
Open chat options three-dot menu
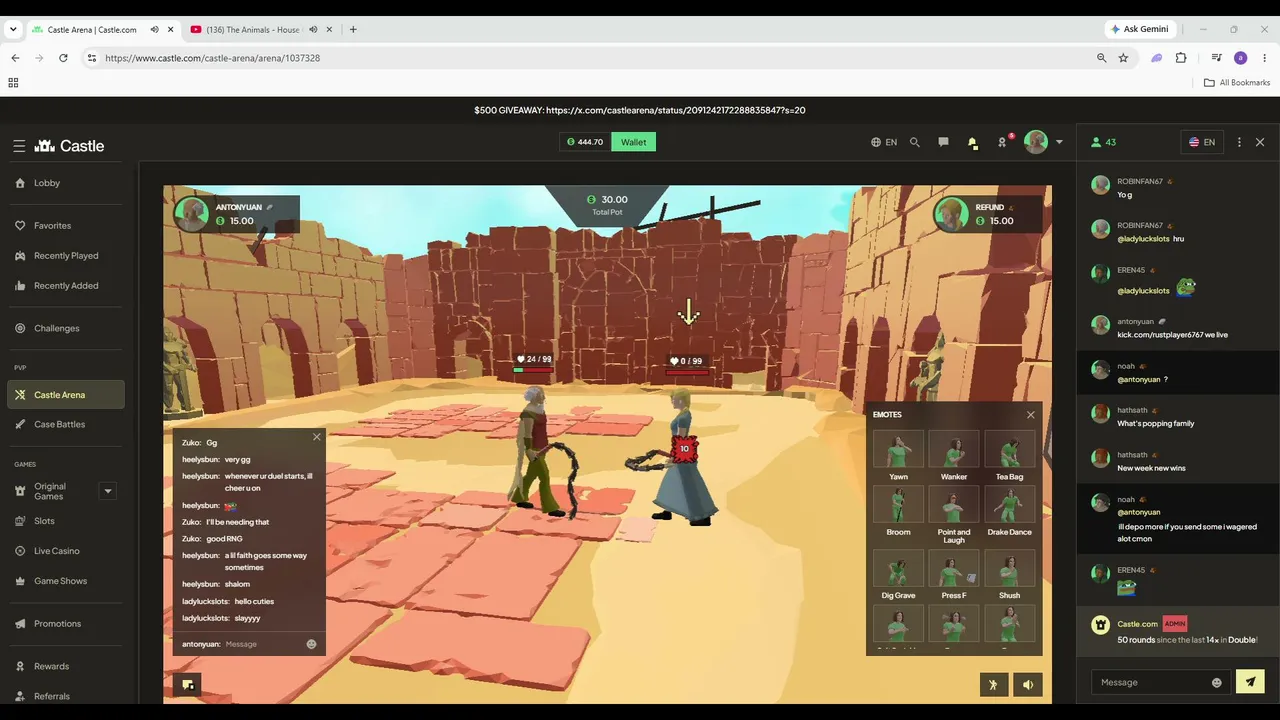[x=1239, y=142]
